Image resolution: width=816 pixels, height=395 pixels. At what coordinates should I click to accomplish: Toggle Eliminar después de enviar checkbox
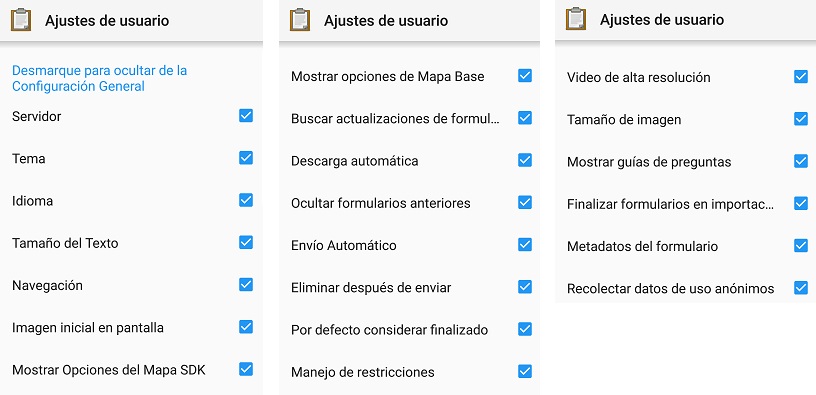point(525,286)
